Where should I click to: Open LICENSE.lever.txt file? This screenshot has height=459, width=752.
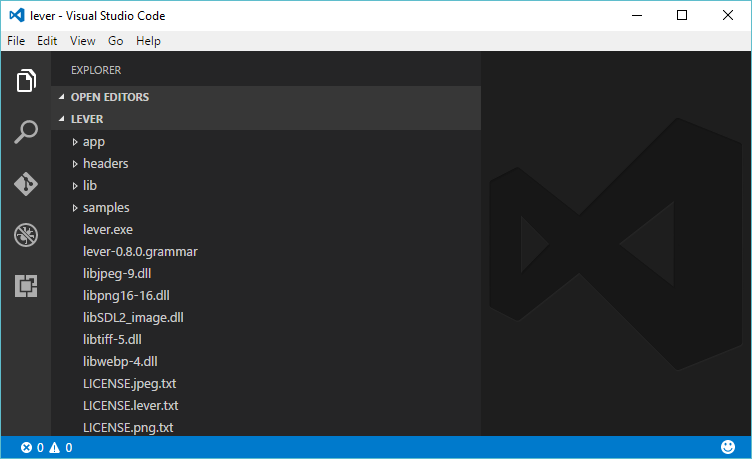131,406
